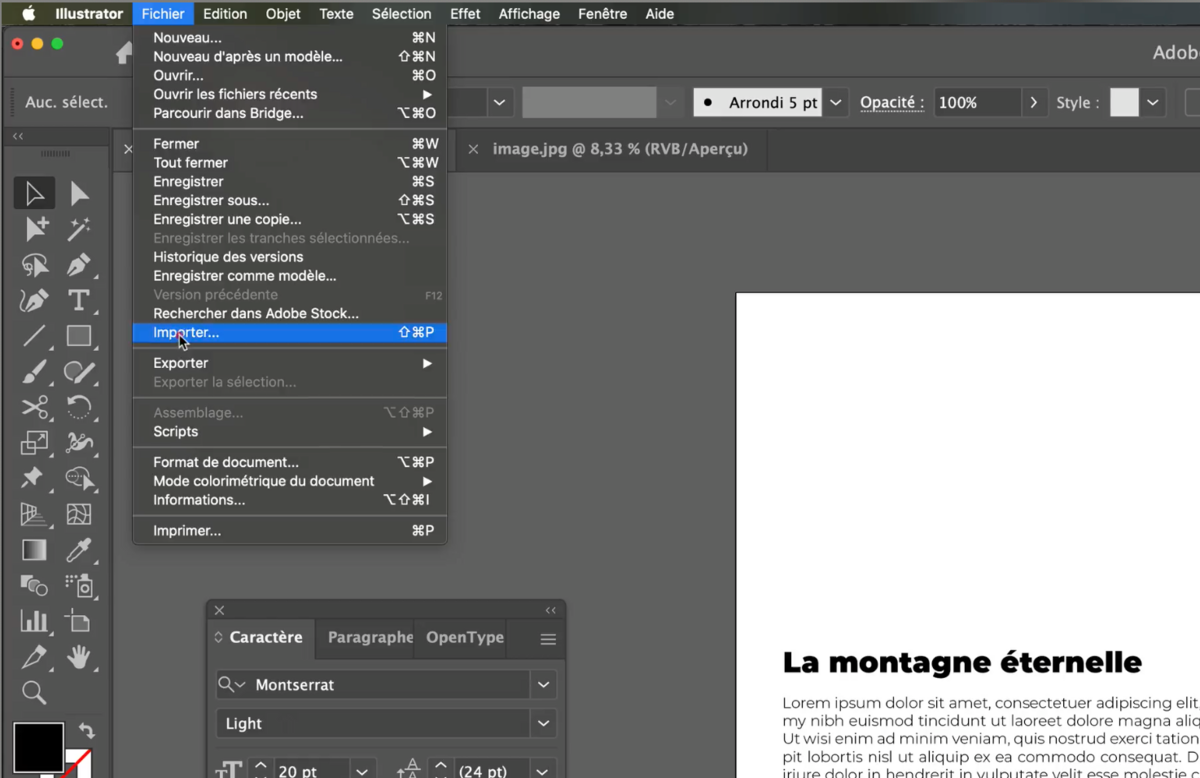The width and height of the screenshot is (1200, 778).
Task: Select the Rectangle tool
Action: (79, 336)
